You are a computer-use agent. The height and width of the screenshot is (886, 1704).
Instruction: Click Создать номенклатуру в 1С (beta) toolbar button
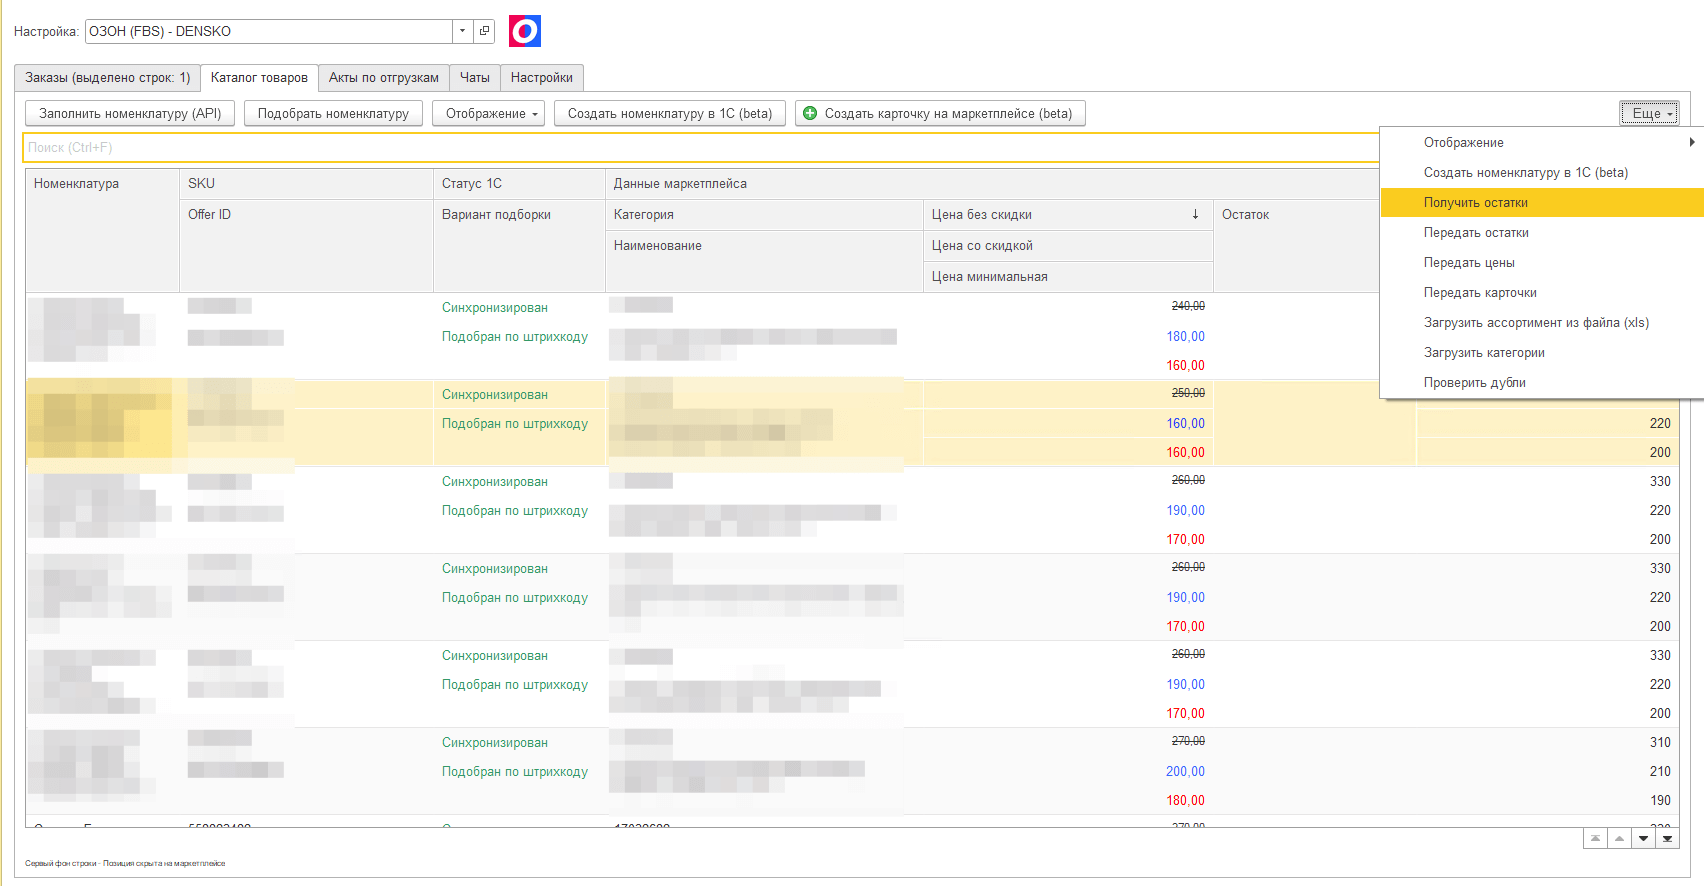[x=670, y=113]
